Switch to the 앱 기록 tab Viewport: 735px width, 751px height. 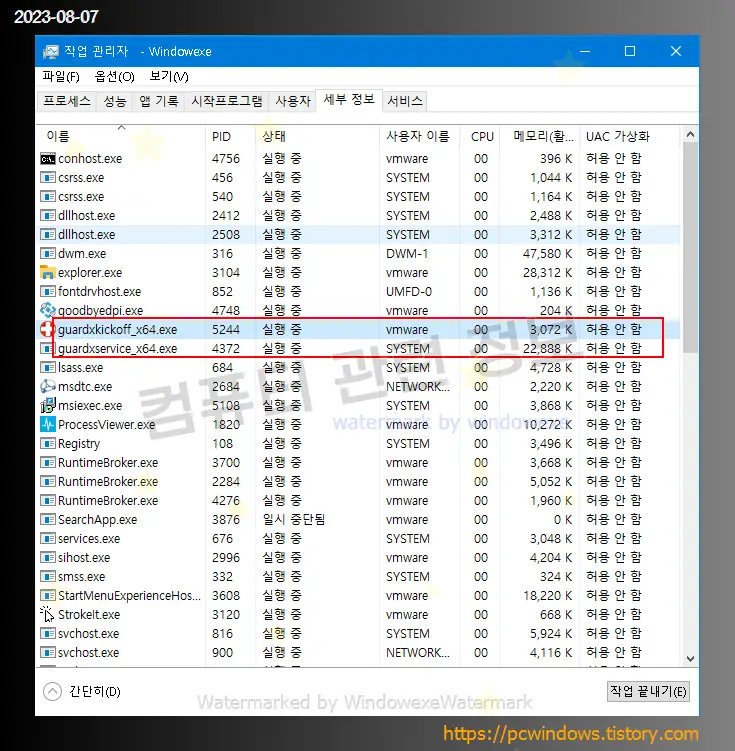(x=158, y=101)
